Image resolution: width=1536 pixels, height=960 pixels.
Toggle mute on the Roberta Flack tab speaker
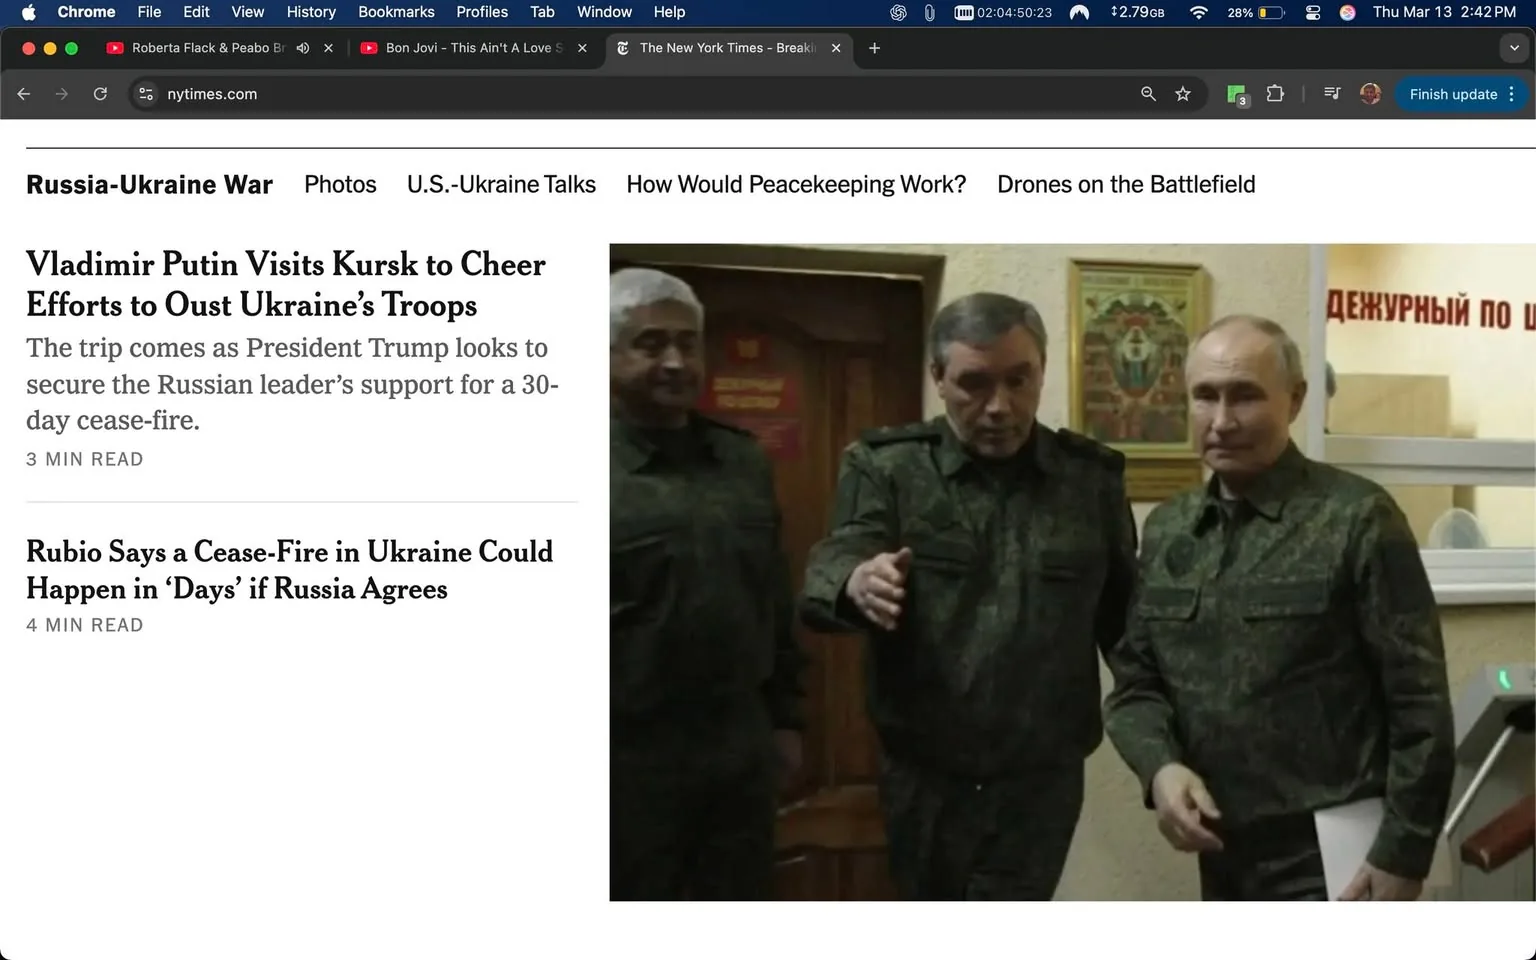[303, 47]
